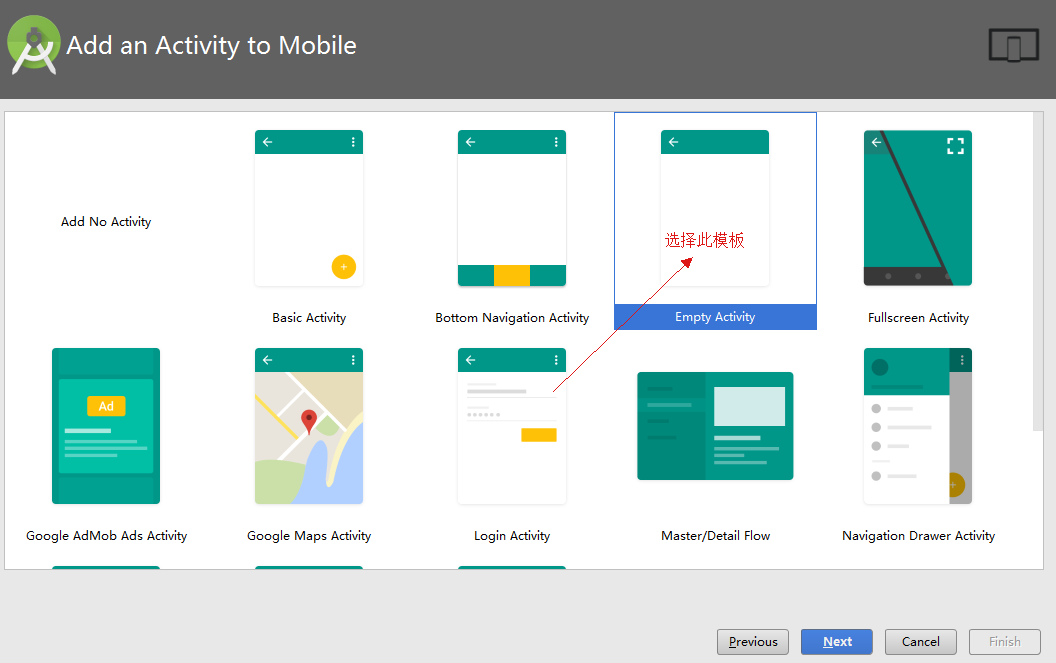Click the Basic Activity label
Screen dimensions: 1056x663
tap(309, 318)
